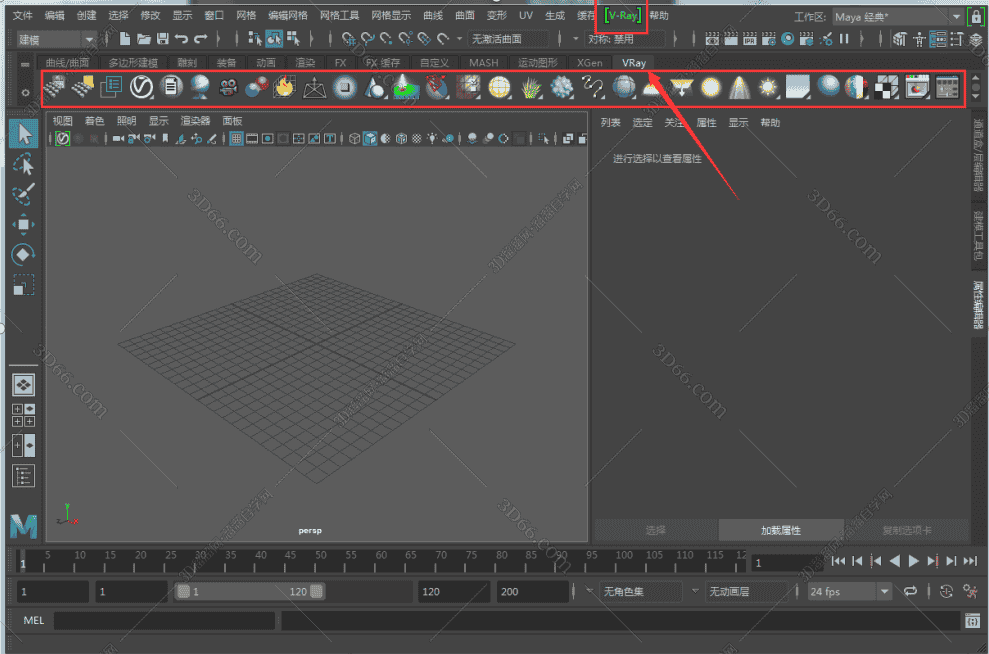The width and height of the screenshot is (989, 654).
Task: Open the V-Ray menu in menu bar
Action: pyautogui.click(x=622, y=16)
